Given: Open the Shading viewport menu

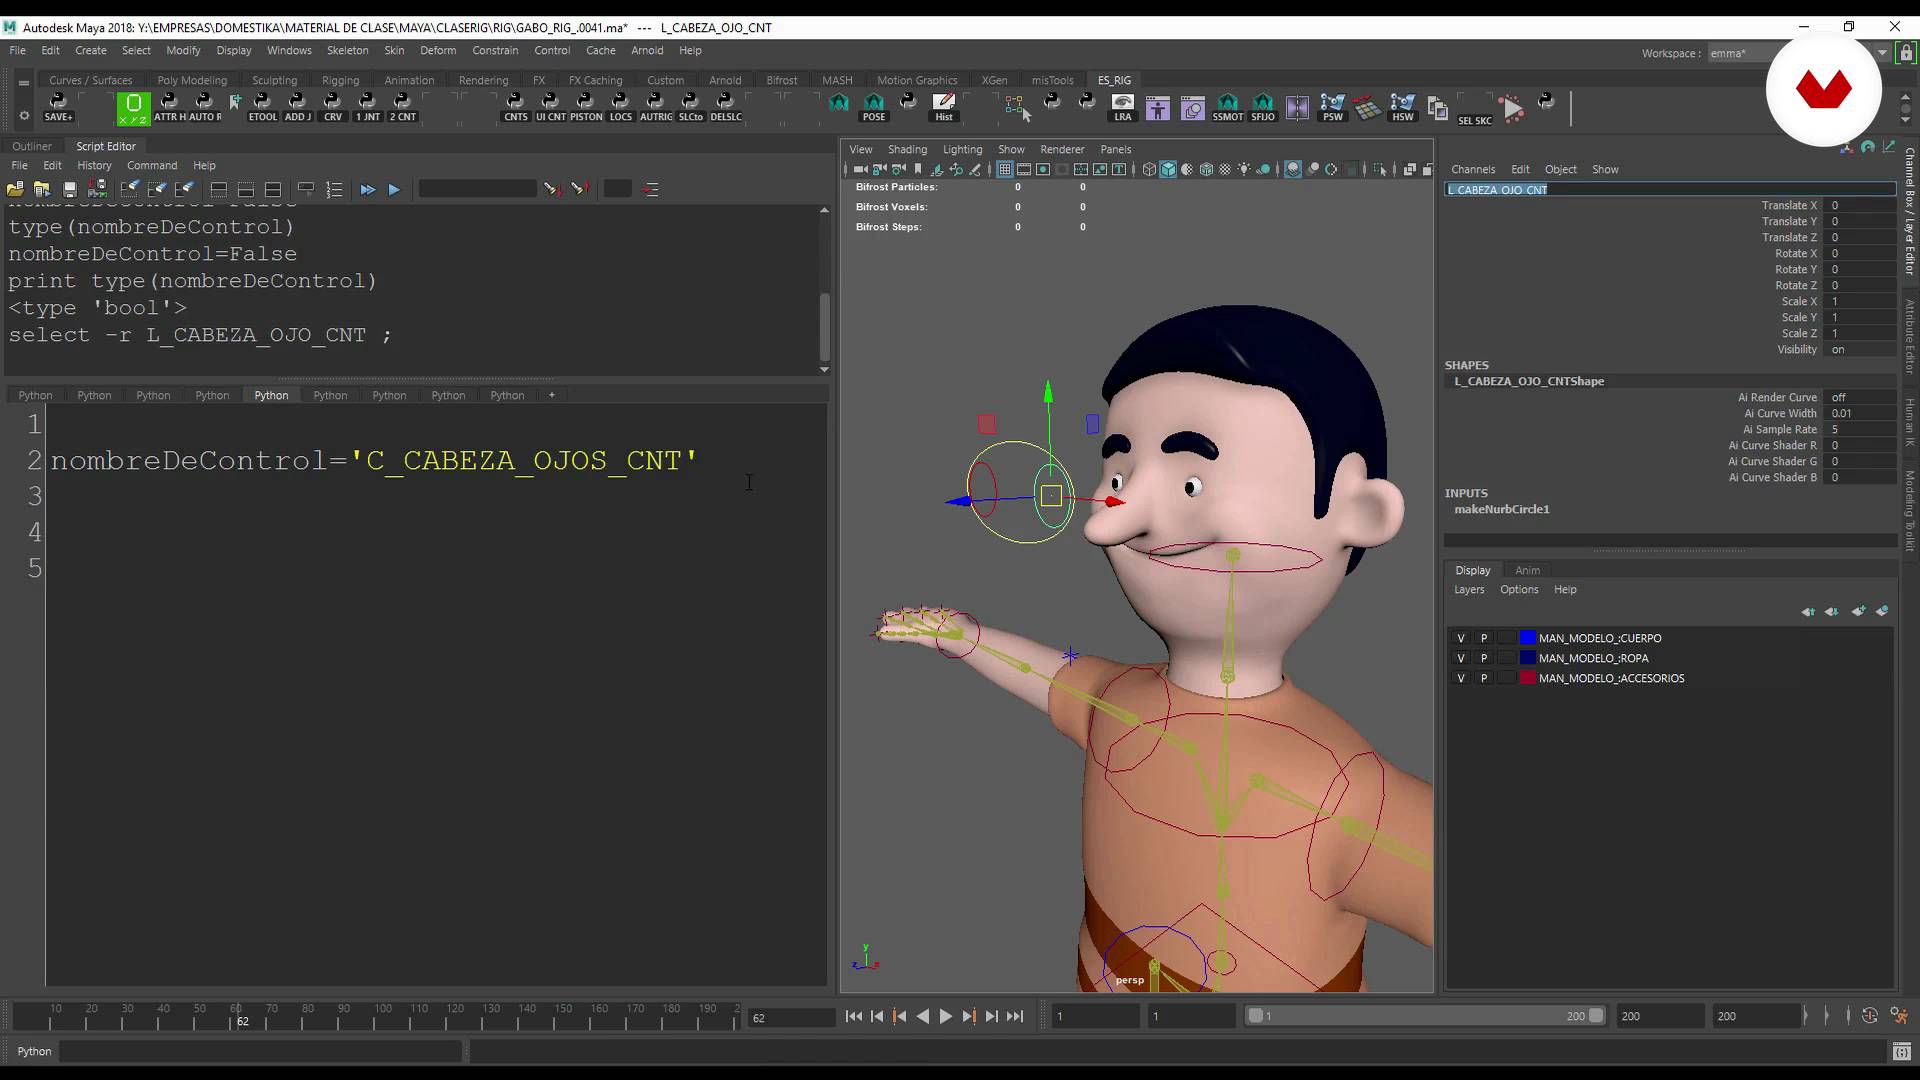Looking at the screenshot, I should (907, 149).
